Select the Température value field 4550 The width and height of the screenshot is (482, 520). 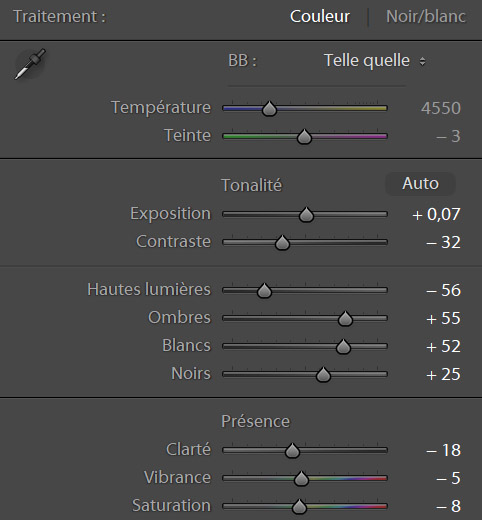pos(441,108)
